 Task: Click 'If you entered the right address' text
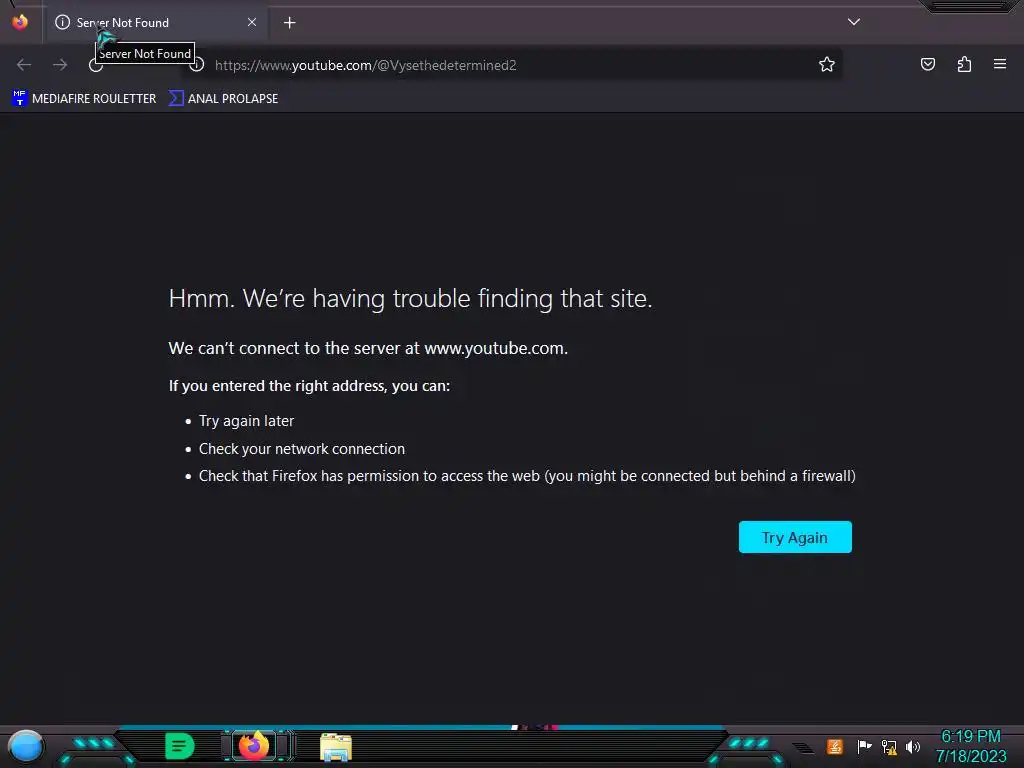309,386
